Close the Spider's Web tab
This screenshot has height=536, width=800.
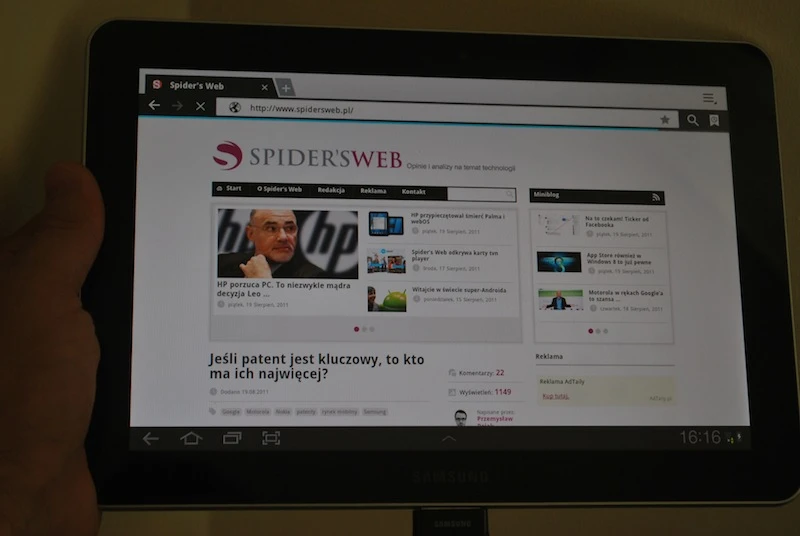[264, 87]
